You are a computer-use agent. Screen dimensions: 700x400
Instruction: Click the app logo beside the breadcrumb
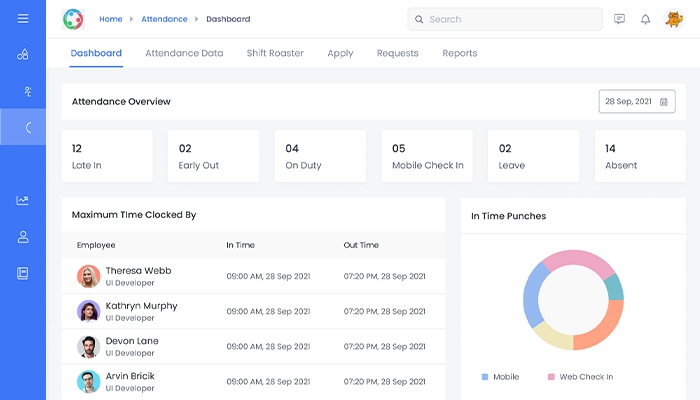click(73, 19)
